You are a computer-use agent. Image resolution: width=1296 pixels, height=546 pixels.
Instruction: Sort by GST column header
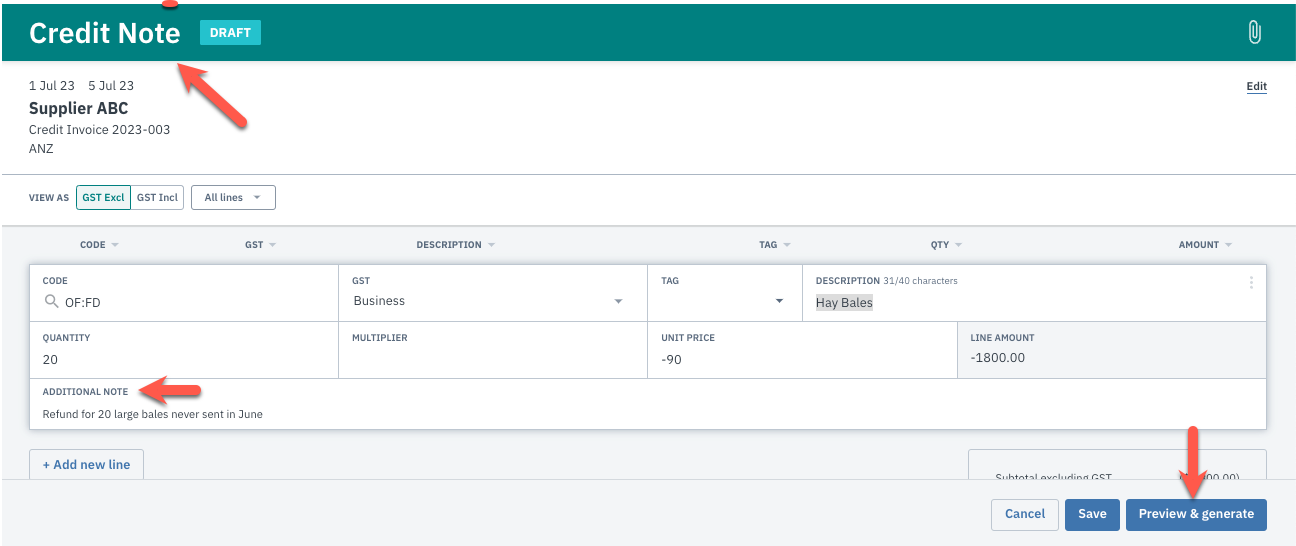pos(260,245)
